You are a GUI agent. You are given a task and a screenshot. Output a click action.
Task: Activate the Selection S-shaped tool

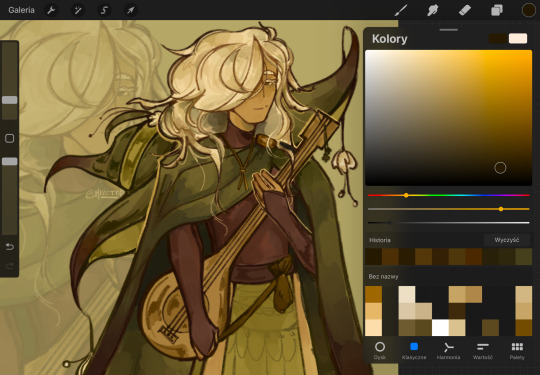point(104,10)
